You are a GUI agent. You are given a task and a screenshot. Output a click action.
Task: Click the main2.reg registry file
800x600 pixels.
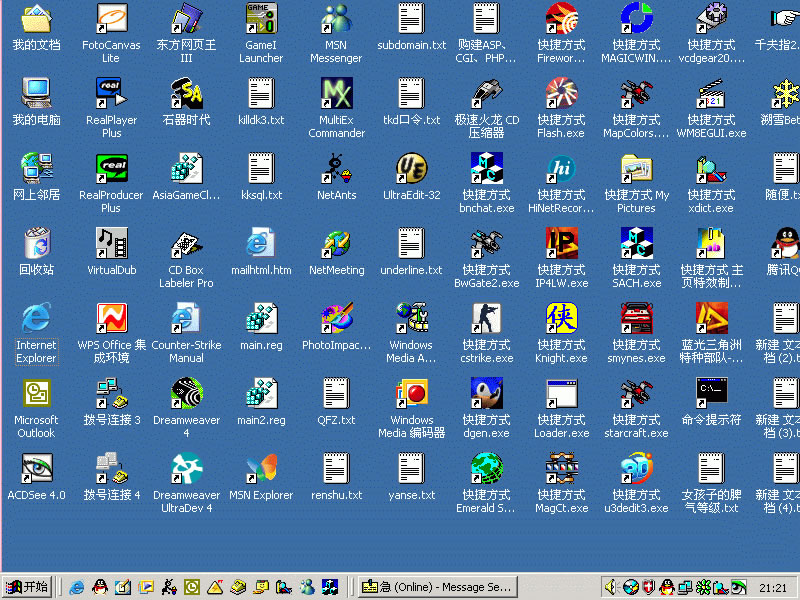[x=261, y=393]
